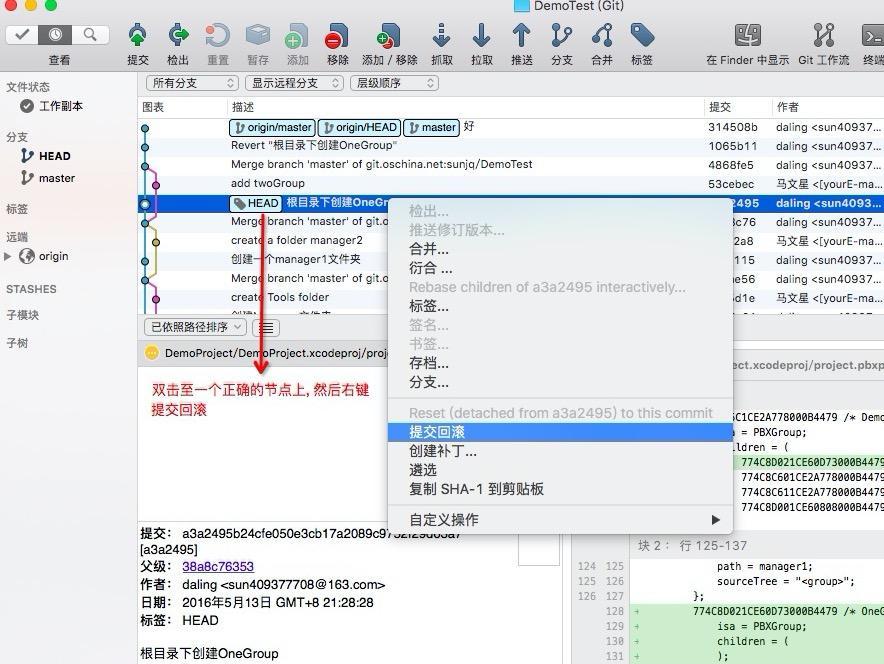
Task: Click the Branch (分支) toolbar icon
Action: click(x=562, y=36)
